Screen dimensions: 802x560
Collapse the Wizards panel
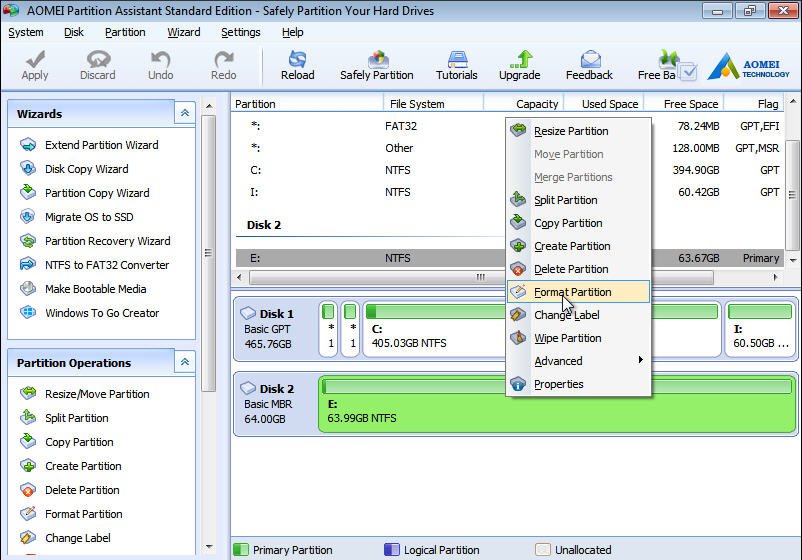(185, 113)
